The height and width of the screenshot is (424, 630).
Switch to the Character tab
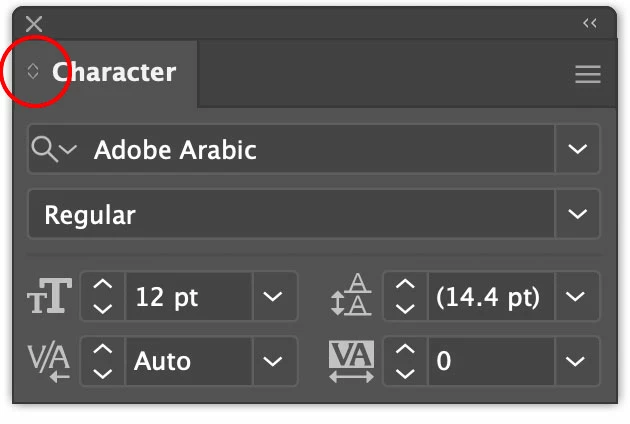coord(113,72)
